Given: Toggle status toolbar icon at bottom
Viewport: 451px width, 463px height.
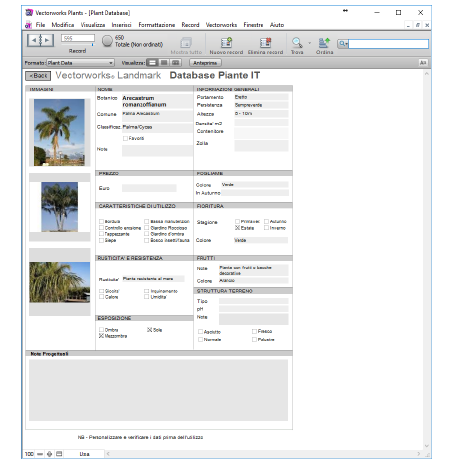Looking at the screenshot, I should point(59,454).
